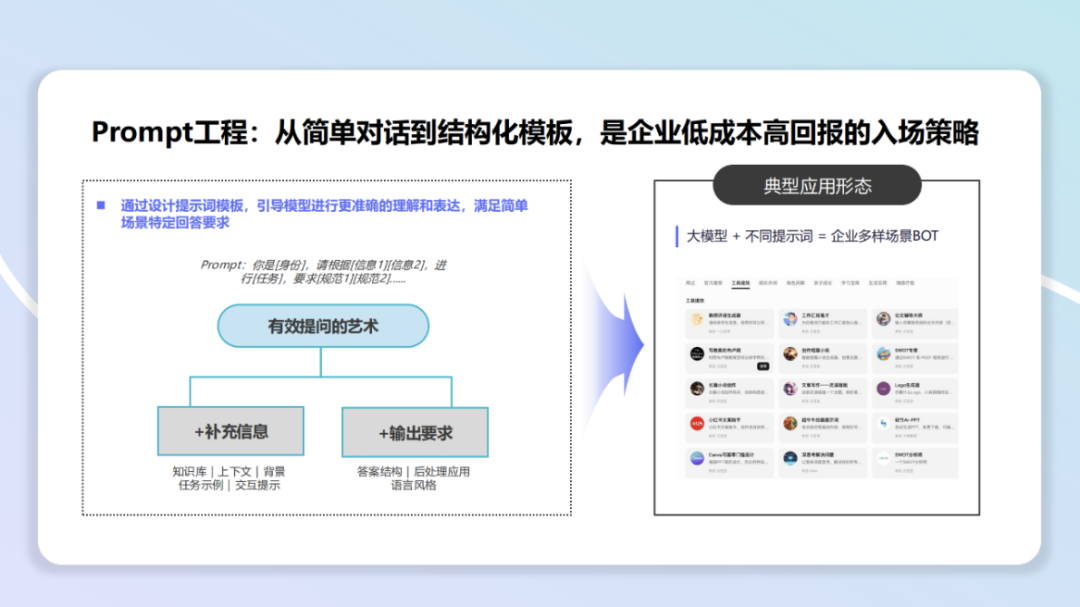The image size is (1080, 607).
Task: Open the 创作短篇小说 bot avatar
Action: [x=790, y=353]
